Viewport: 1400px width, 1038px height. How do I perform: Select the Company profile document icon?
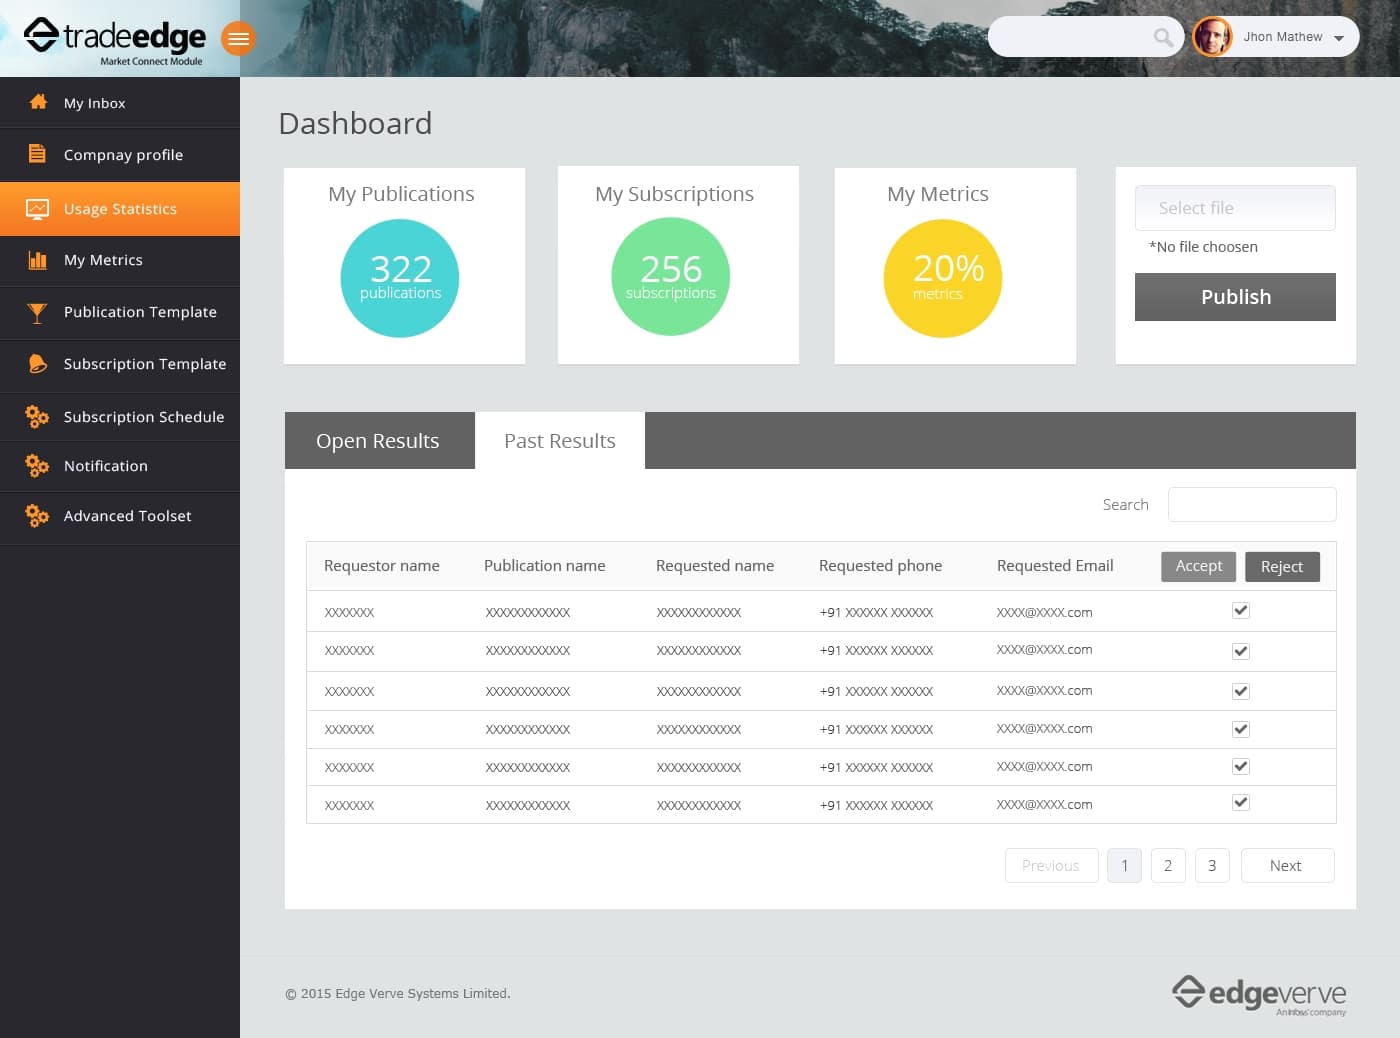pos(38,154)
